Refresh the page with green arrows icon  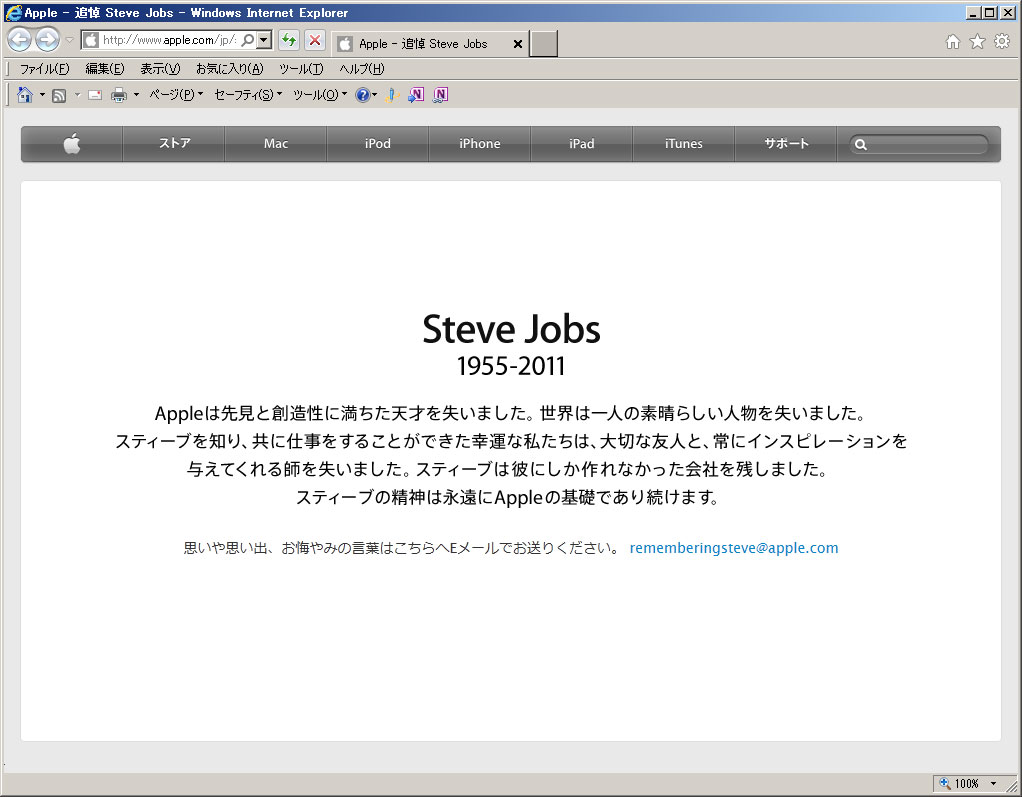(289, 40)
